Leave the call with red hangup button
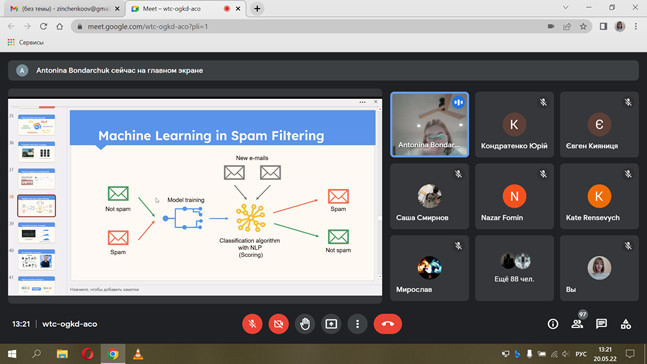The height and width of the screenshot is (364, 647). click(x=387, y=324)
